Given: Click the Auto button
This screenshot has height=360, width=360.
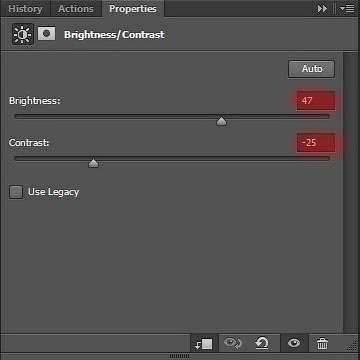Looking at the screenshot, I should pyautogui.click(x=311, y=69).
